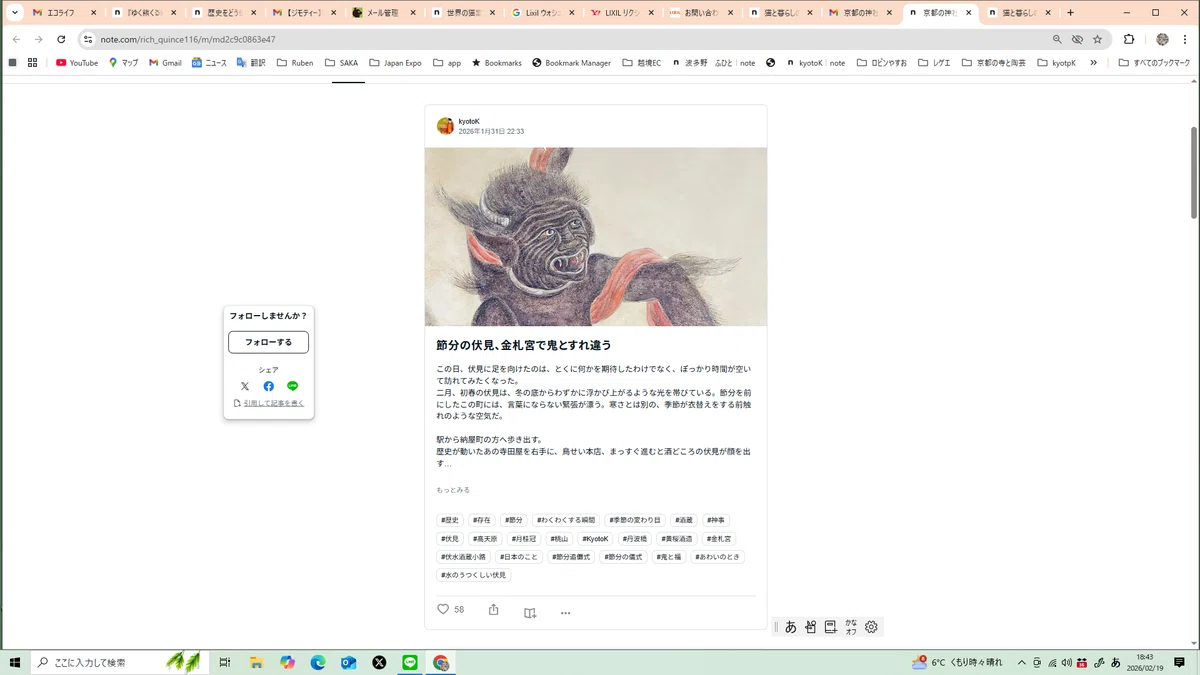The height and width of the screenshot is (675, 1200).
Task: Open the article title 節分の伏見、金札宮で鬼とすれ違う
Action: (523, 345)
